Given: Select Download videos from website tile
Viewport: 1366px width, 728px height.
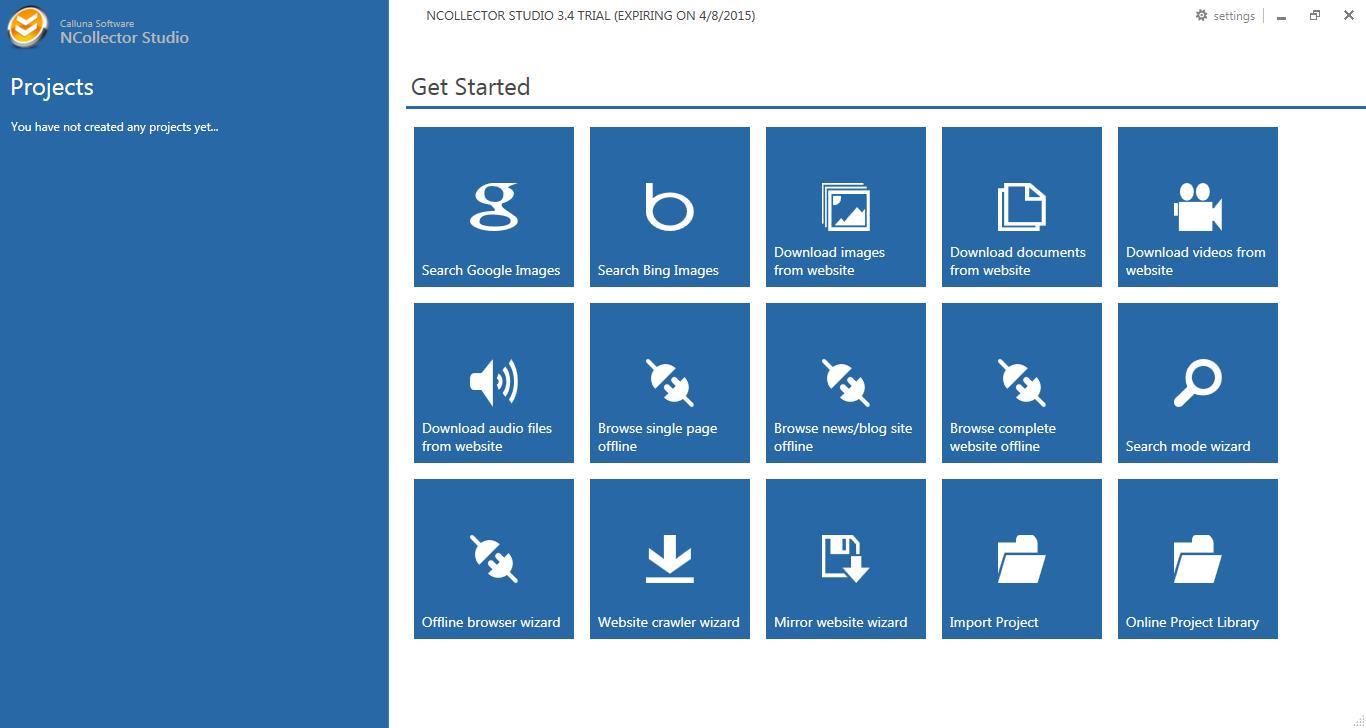Looking at the screenshot, I should click(x=1198, y=207).
